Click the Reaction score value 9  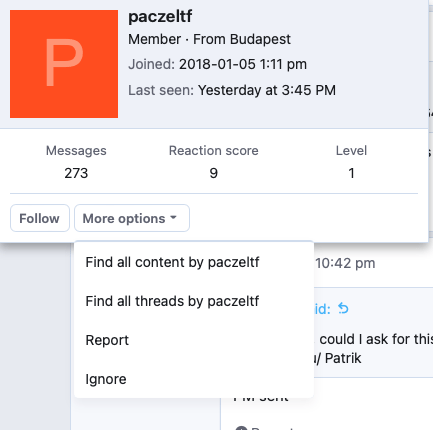click(214, 173)
